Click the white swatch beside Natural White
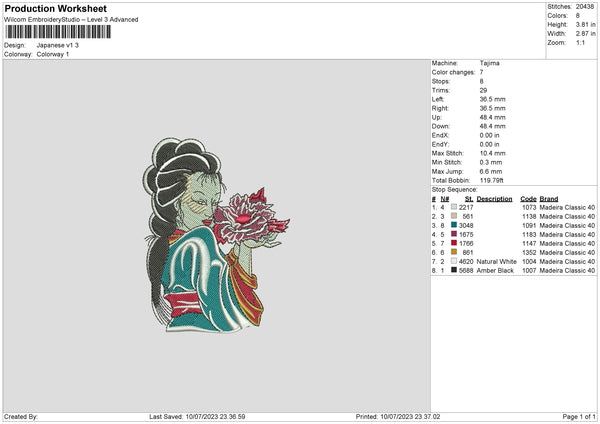This screenshot has height=424, width=600. pyautogui.click(x=454, y=261)
